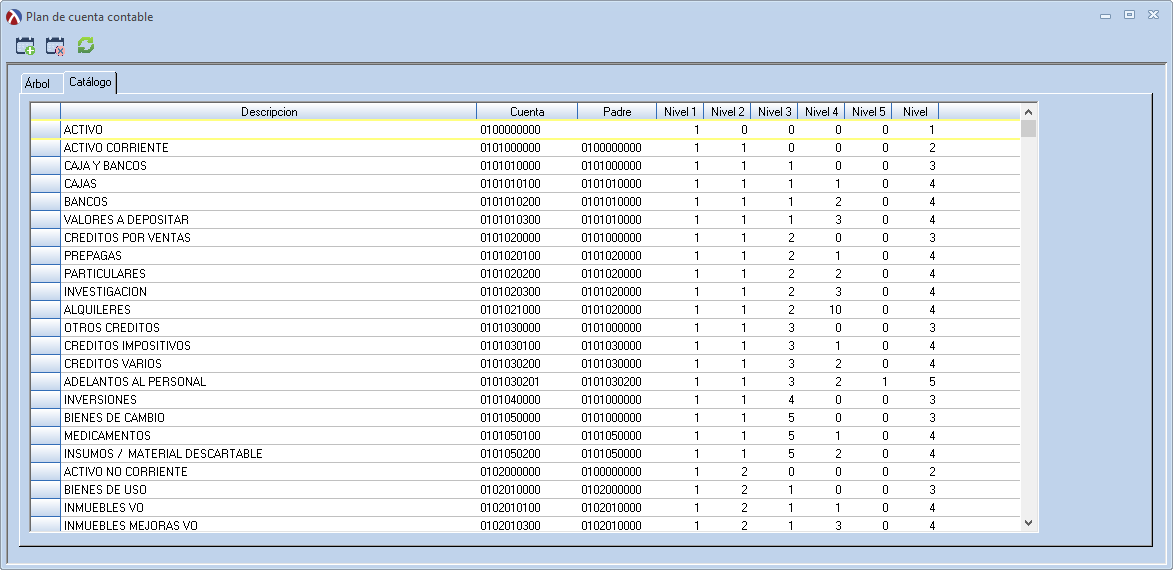Image resolution: width=1173 pixels, height=570 pixels.
Task: Click the last Nivel column header
Action: 915,111
